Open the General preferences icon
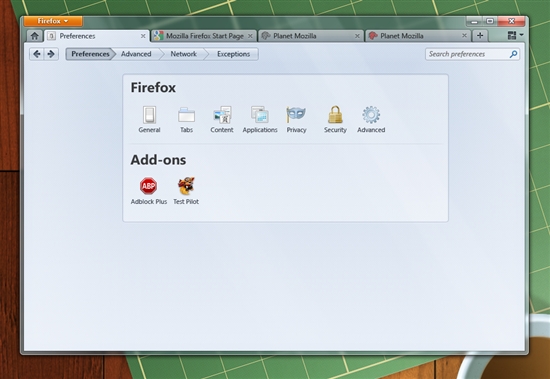The height and width of the screenshot is (379, 550). coord(149,115)
